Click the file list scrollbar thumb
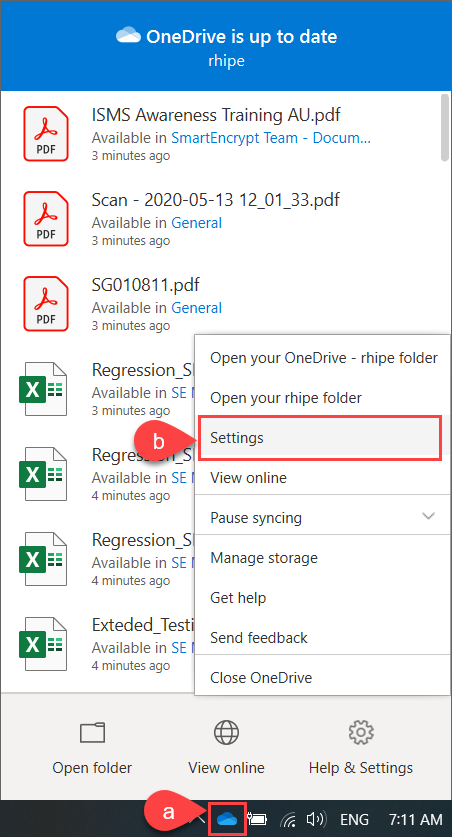Viewport: 452px width, 837px height. point(446,127)
